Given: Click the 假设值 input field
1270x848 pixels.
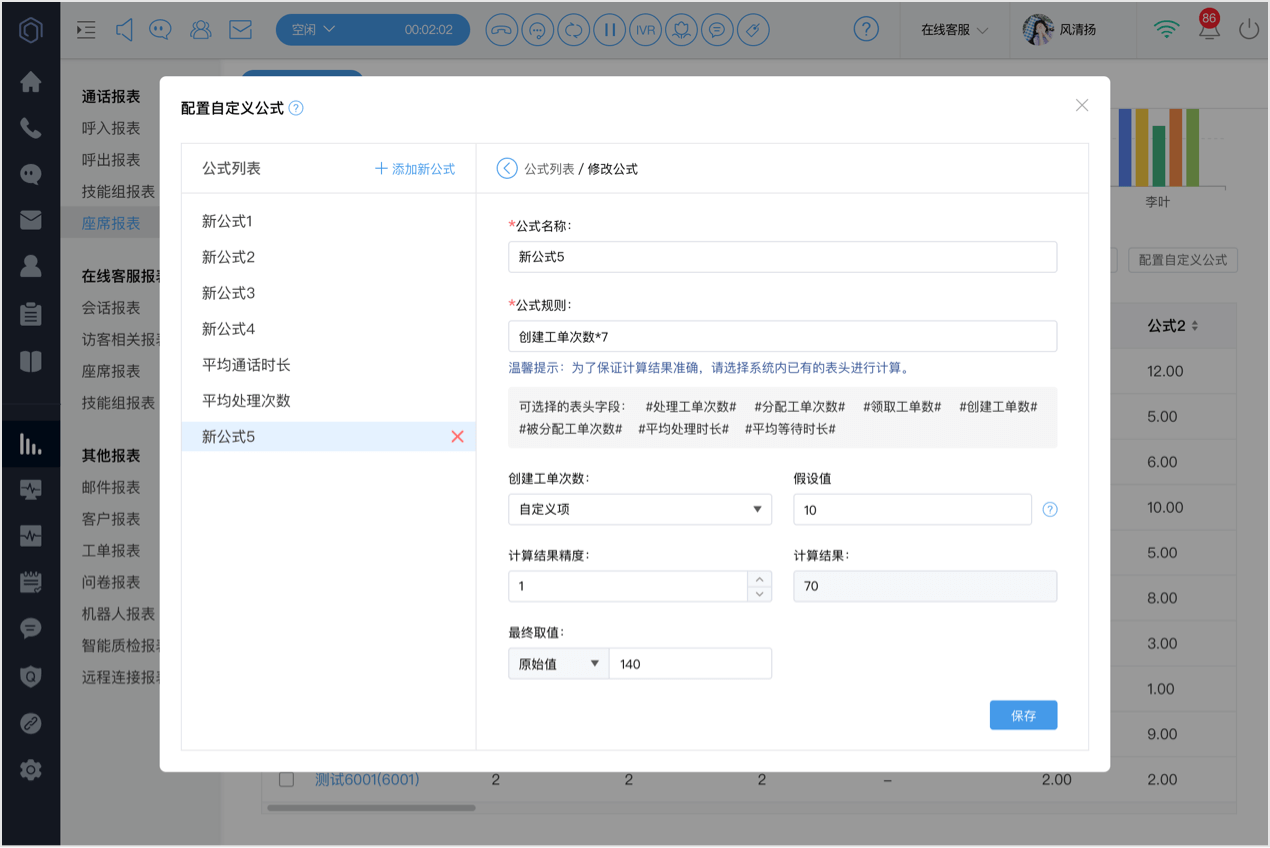Looking at the screenshot, I should (x=912, y=509).
